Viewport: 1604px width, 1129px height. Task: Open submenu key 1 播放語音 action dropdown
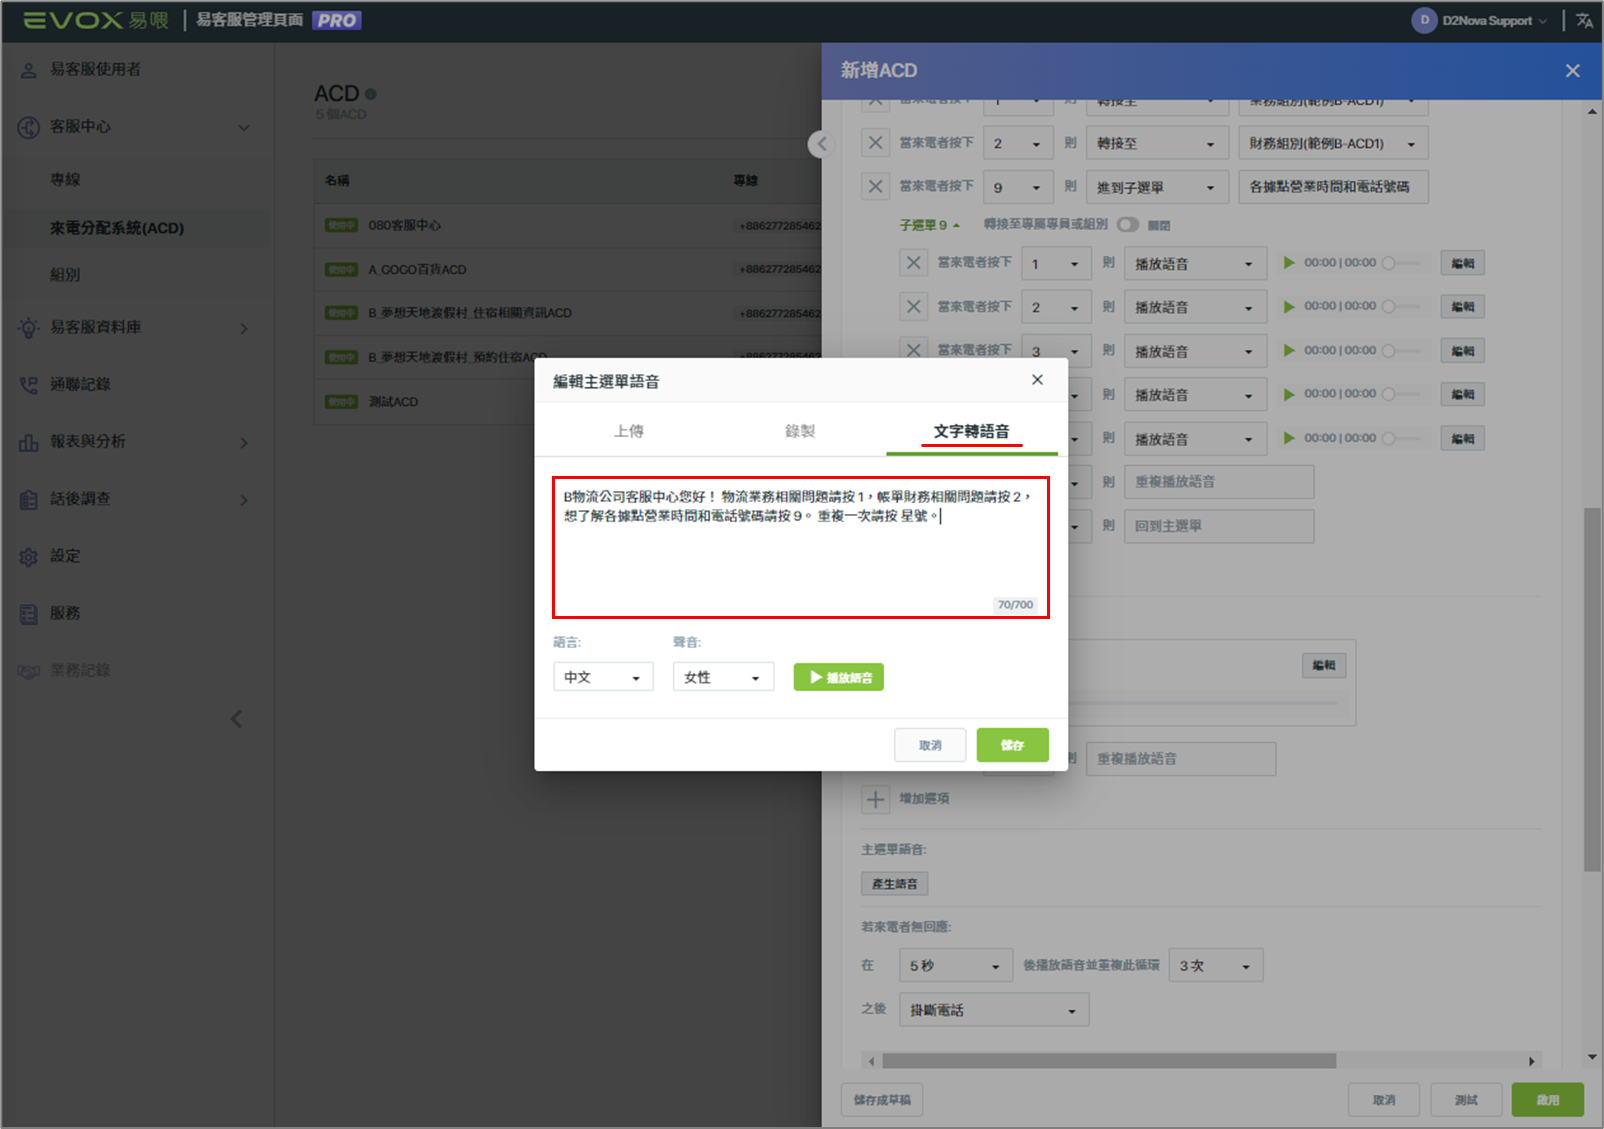[1195, 264]
